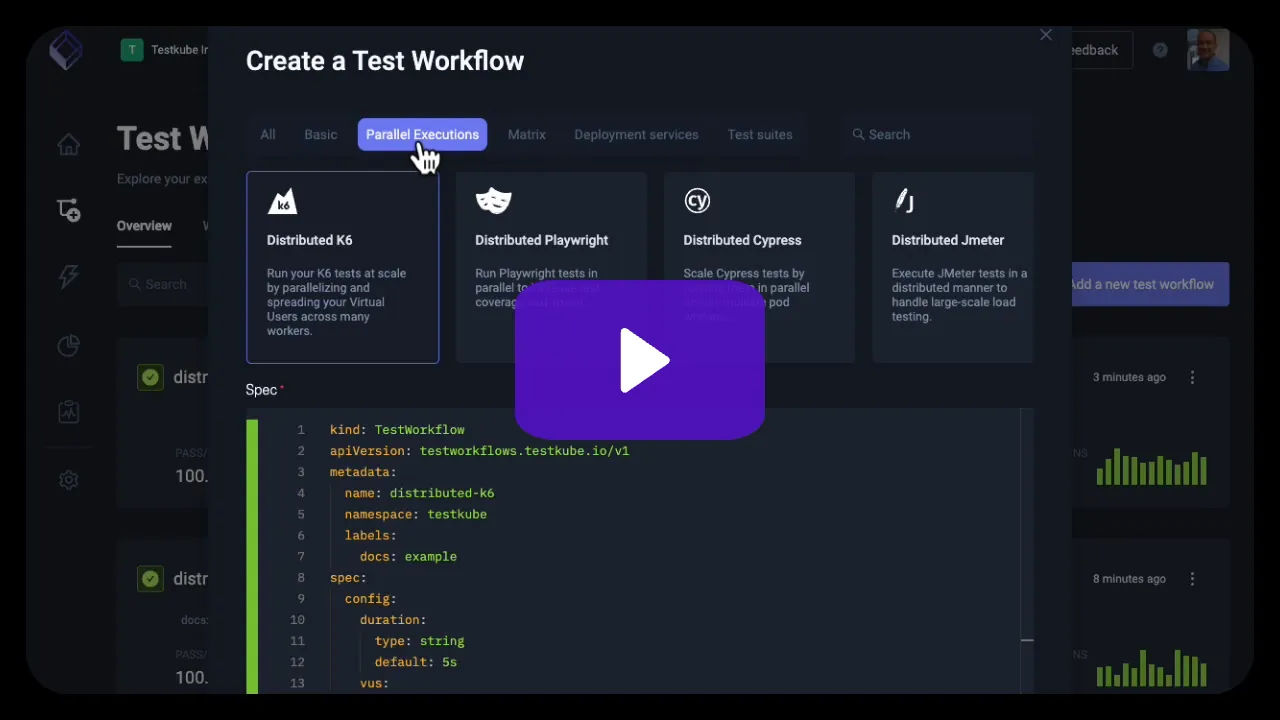Click the template Search field
This screenshot has height=720, width=1280.
tap(935, 134)
